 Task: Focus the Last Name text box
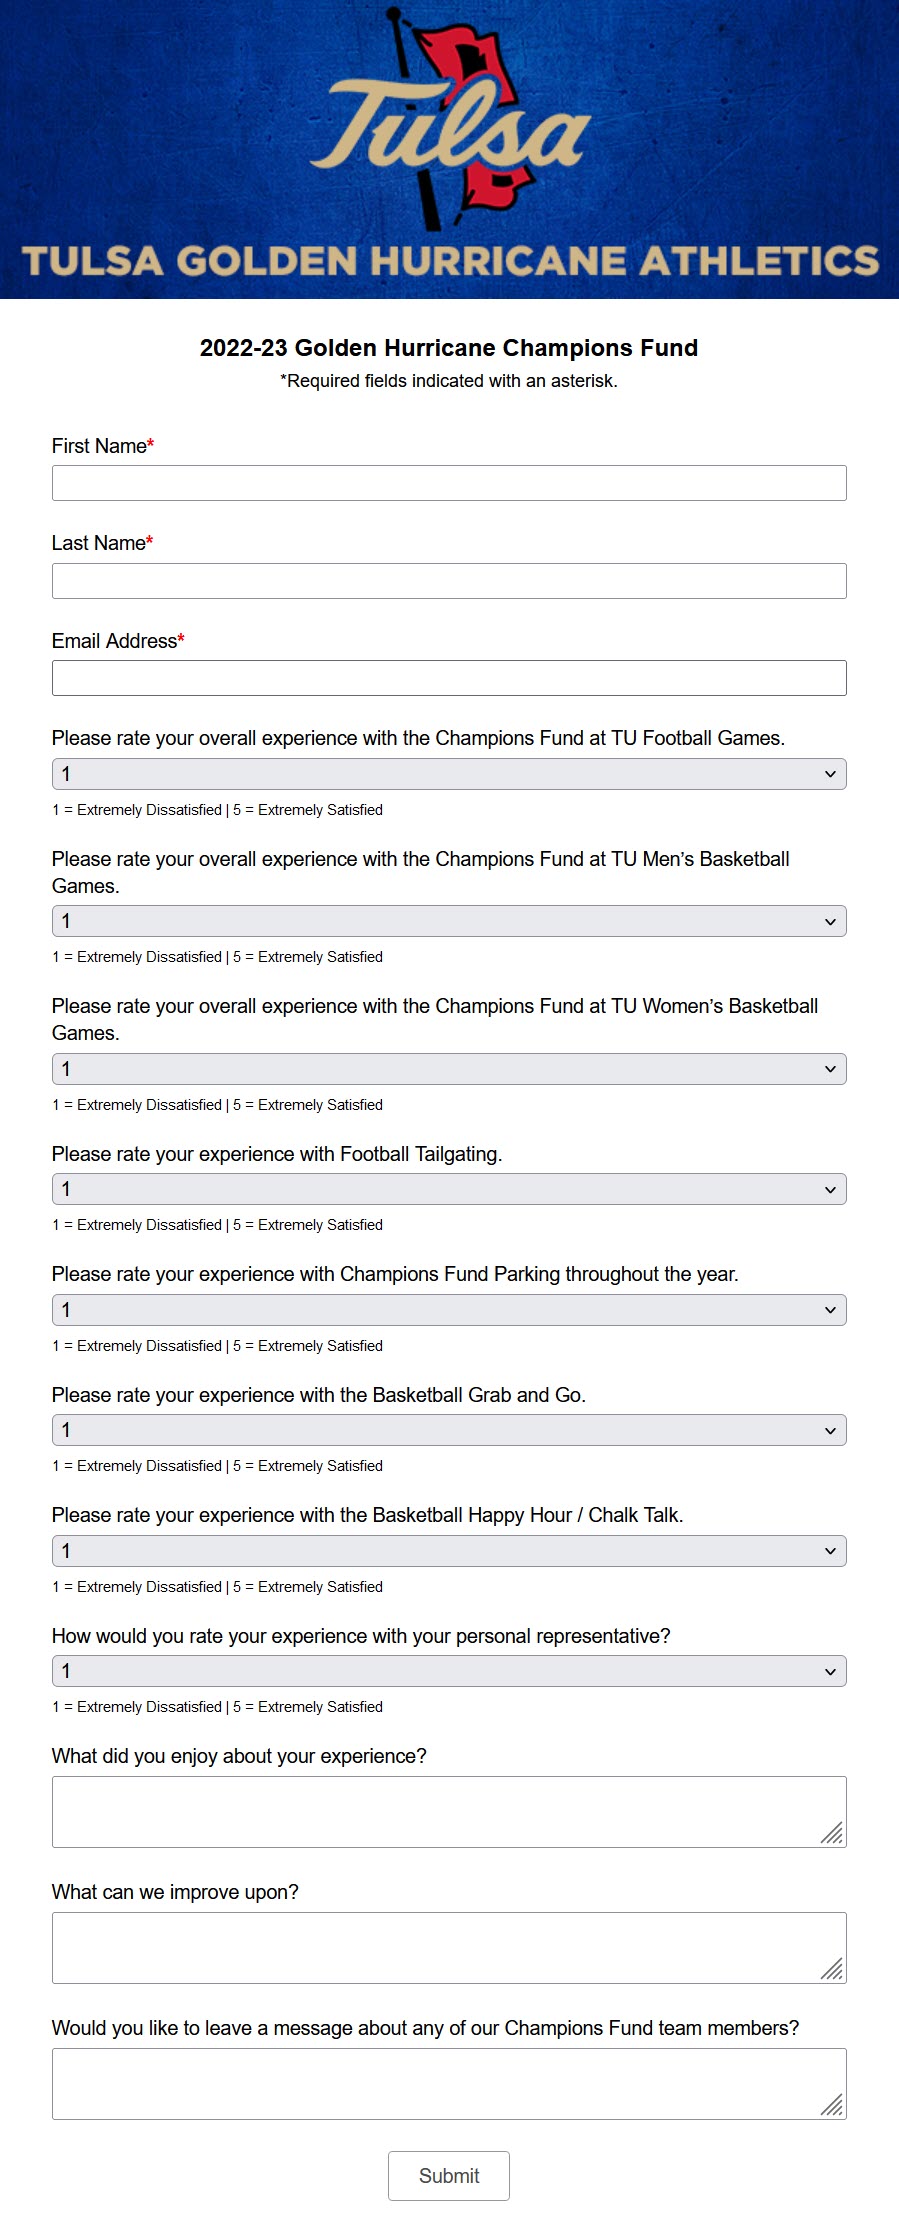click(449, 581)
